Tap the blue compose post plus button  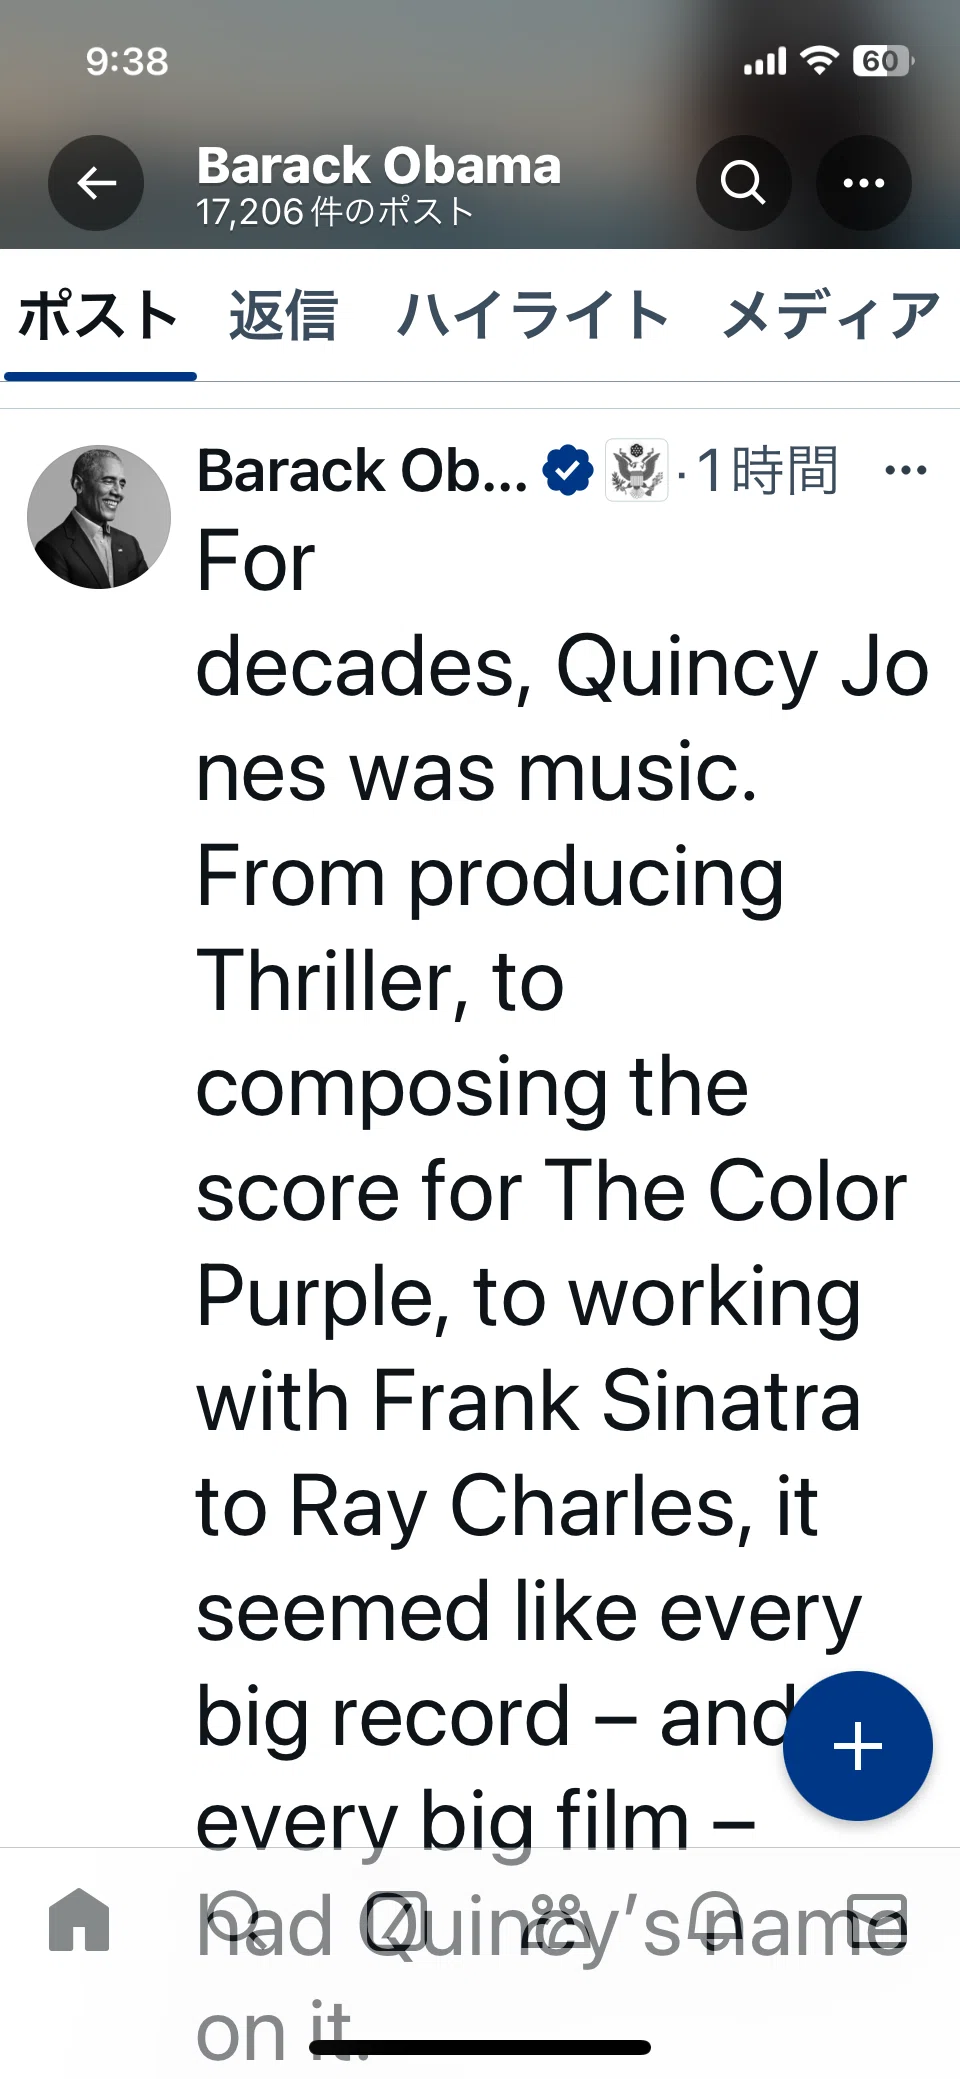(858, 1746)
